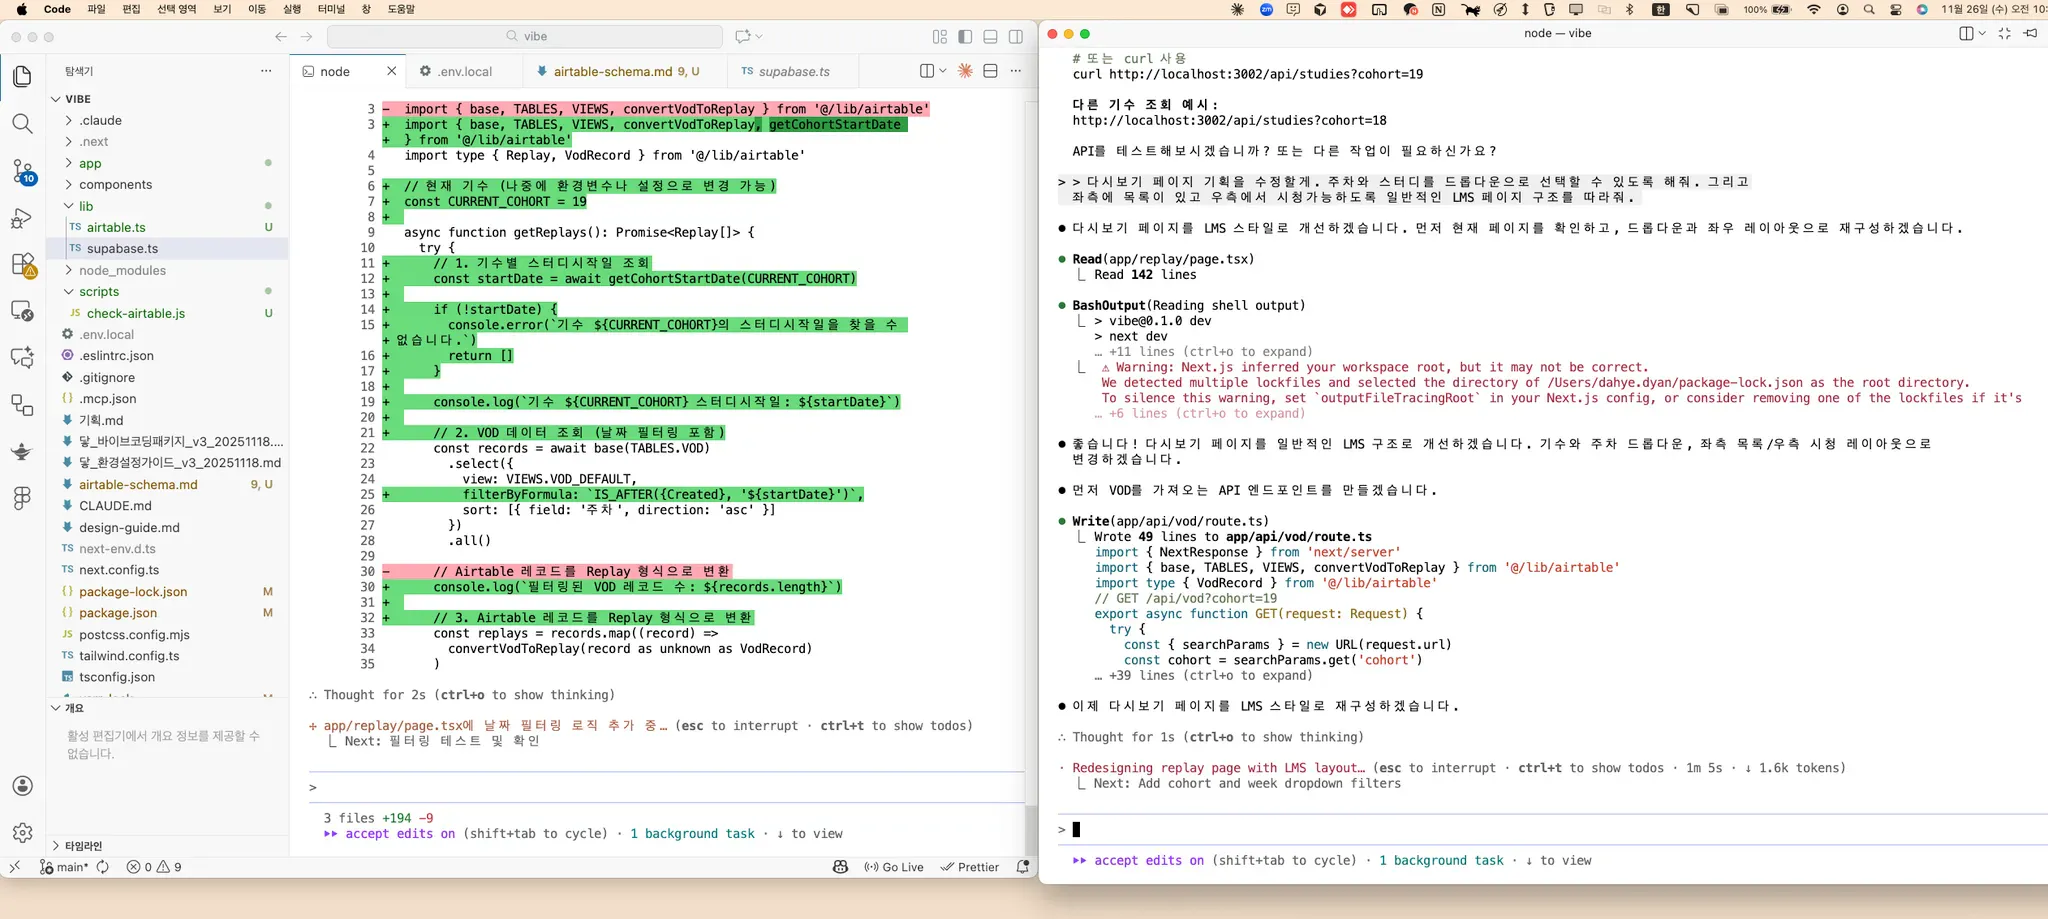
Task: Click errors and warnings count in status bar
Action: pos(154,867)
